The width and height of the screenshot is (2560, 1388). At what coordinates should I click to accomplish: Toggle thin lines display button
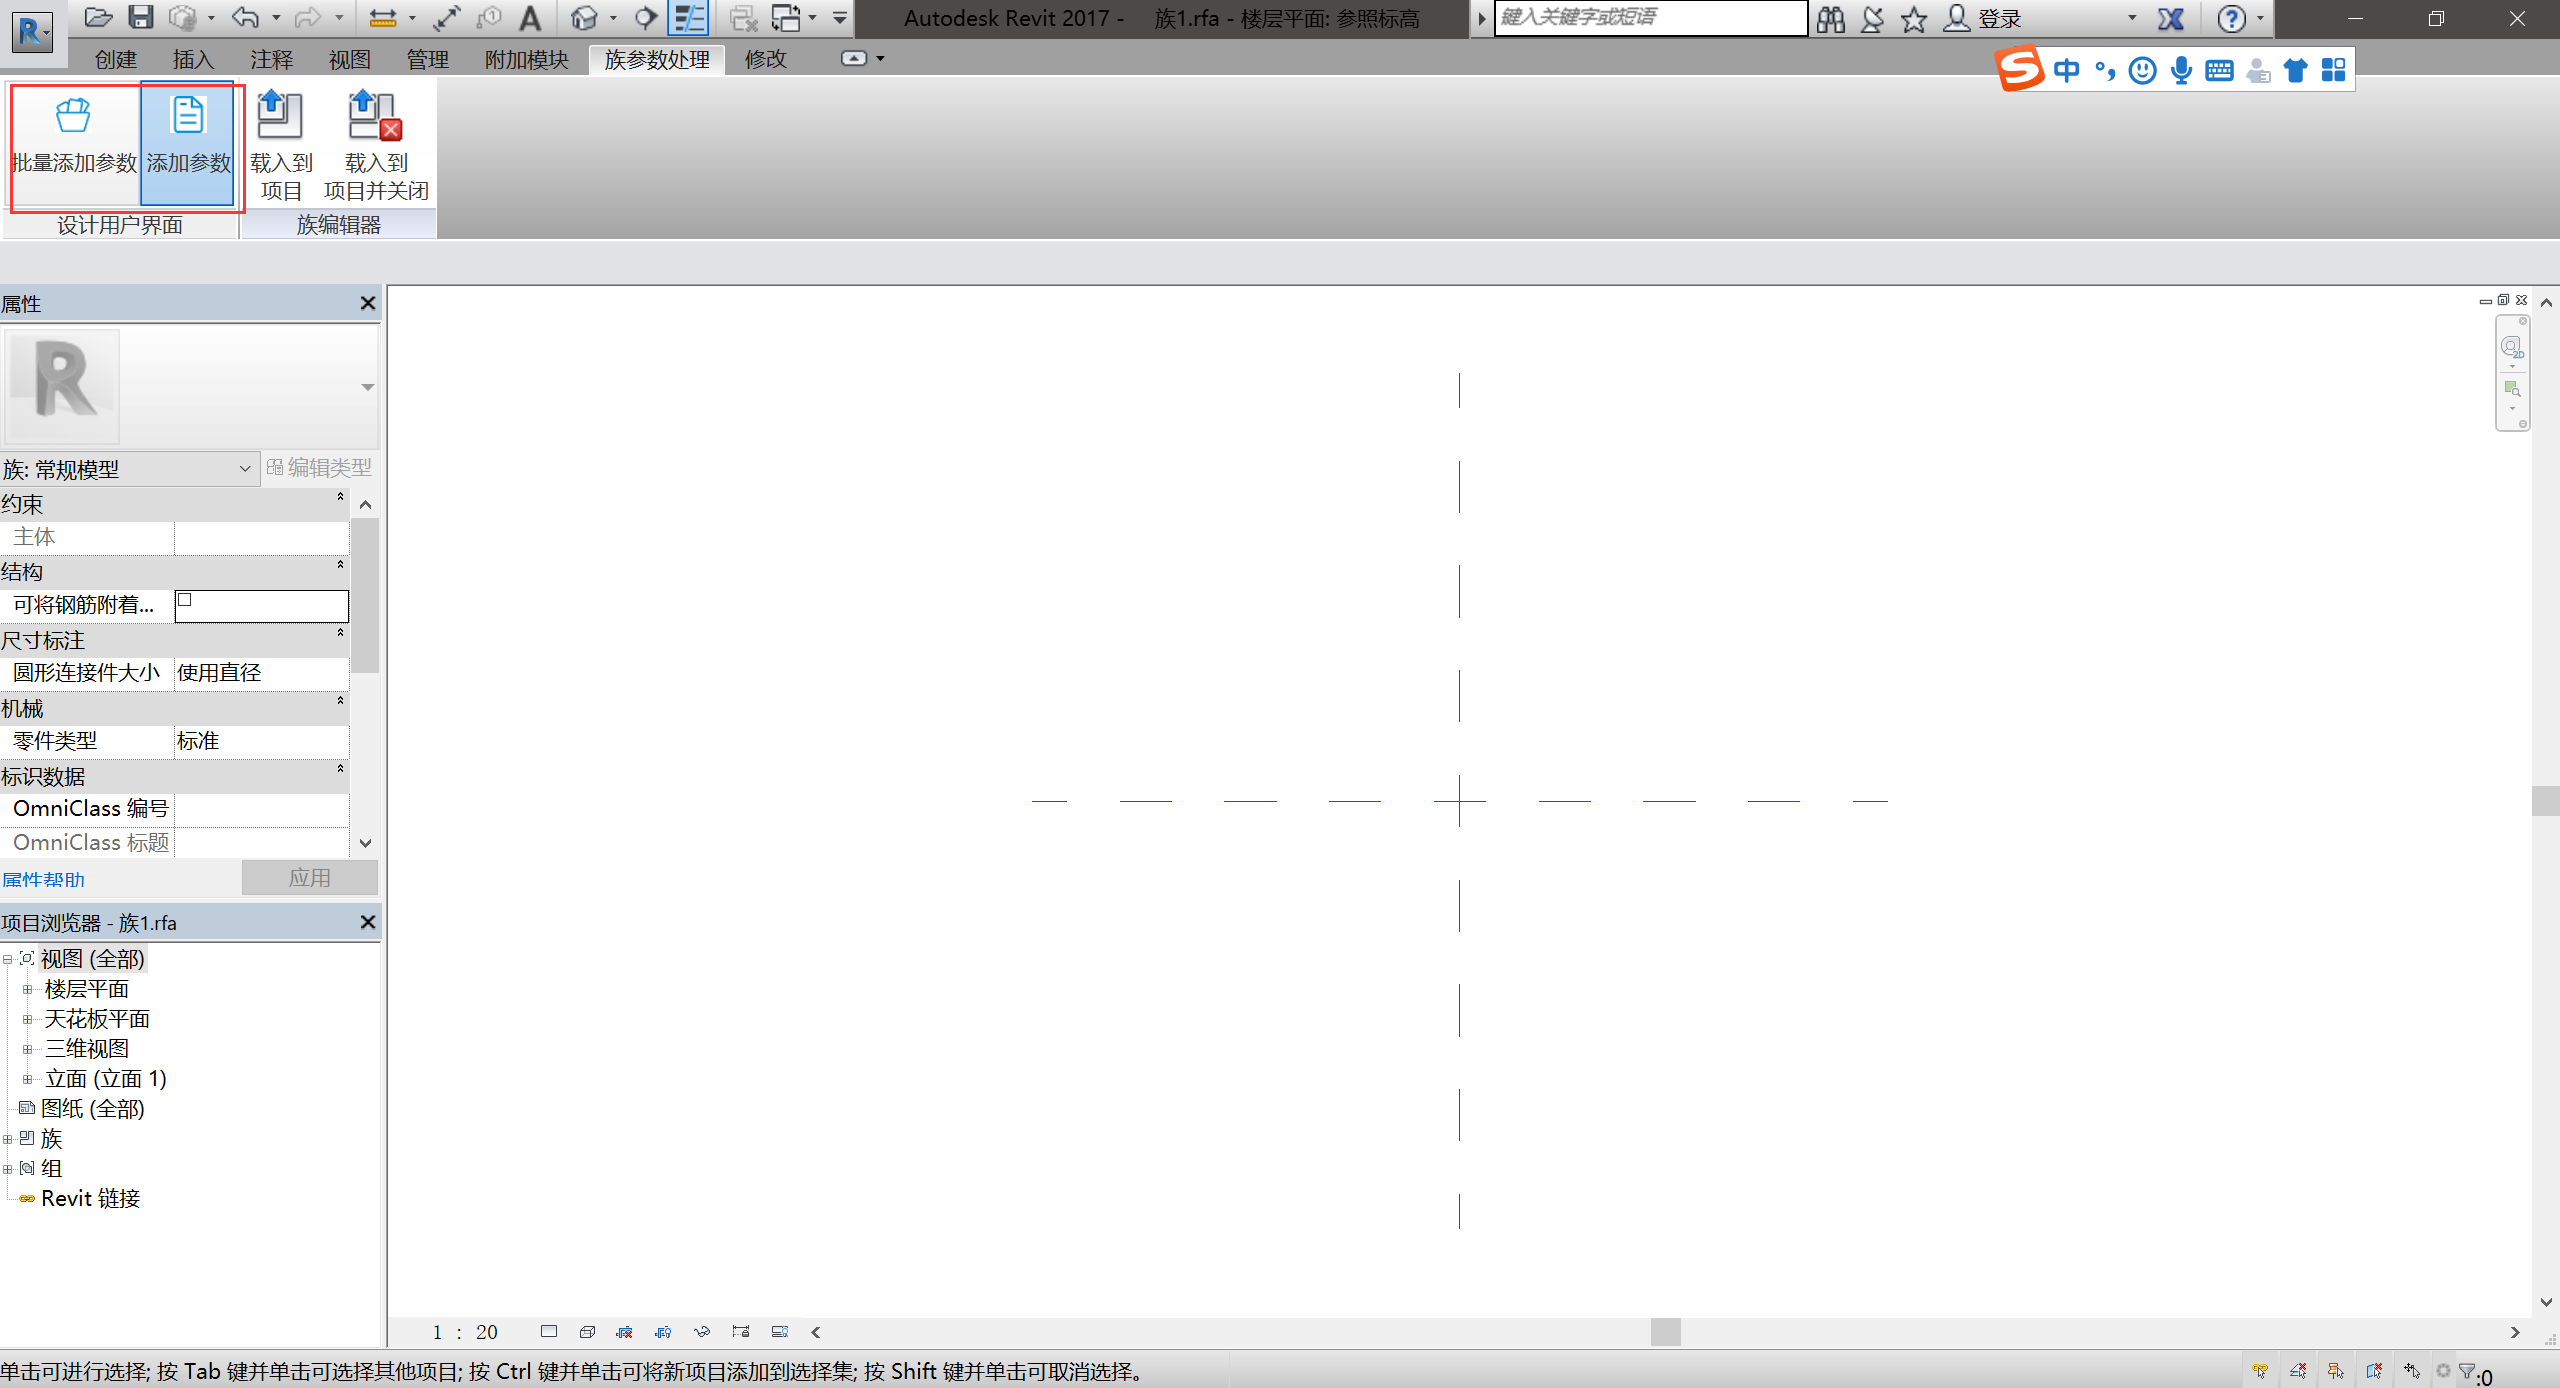coord(689,17)
